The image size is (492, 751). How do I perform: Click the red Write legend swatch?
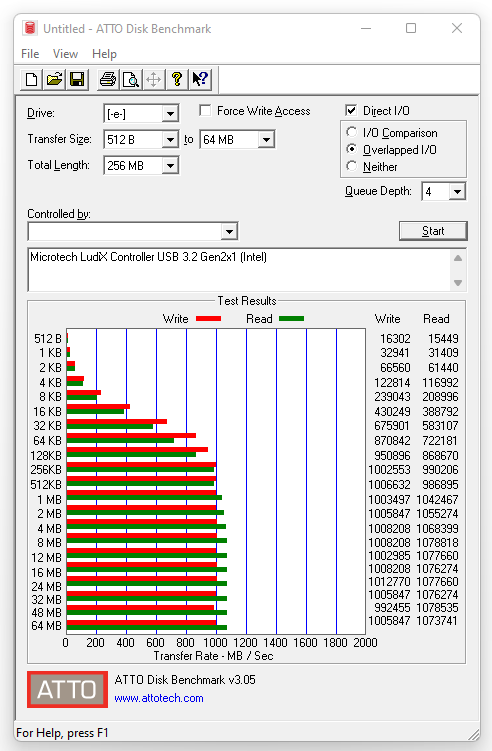pos(208,319)
